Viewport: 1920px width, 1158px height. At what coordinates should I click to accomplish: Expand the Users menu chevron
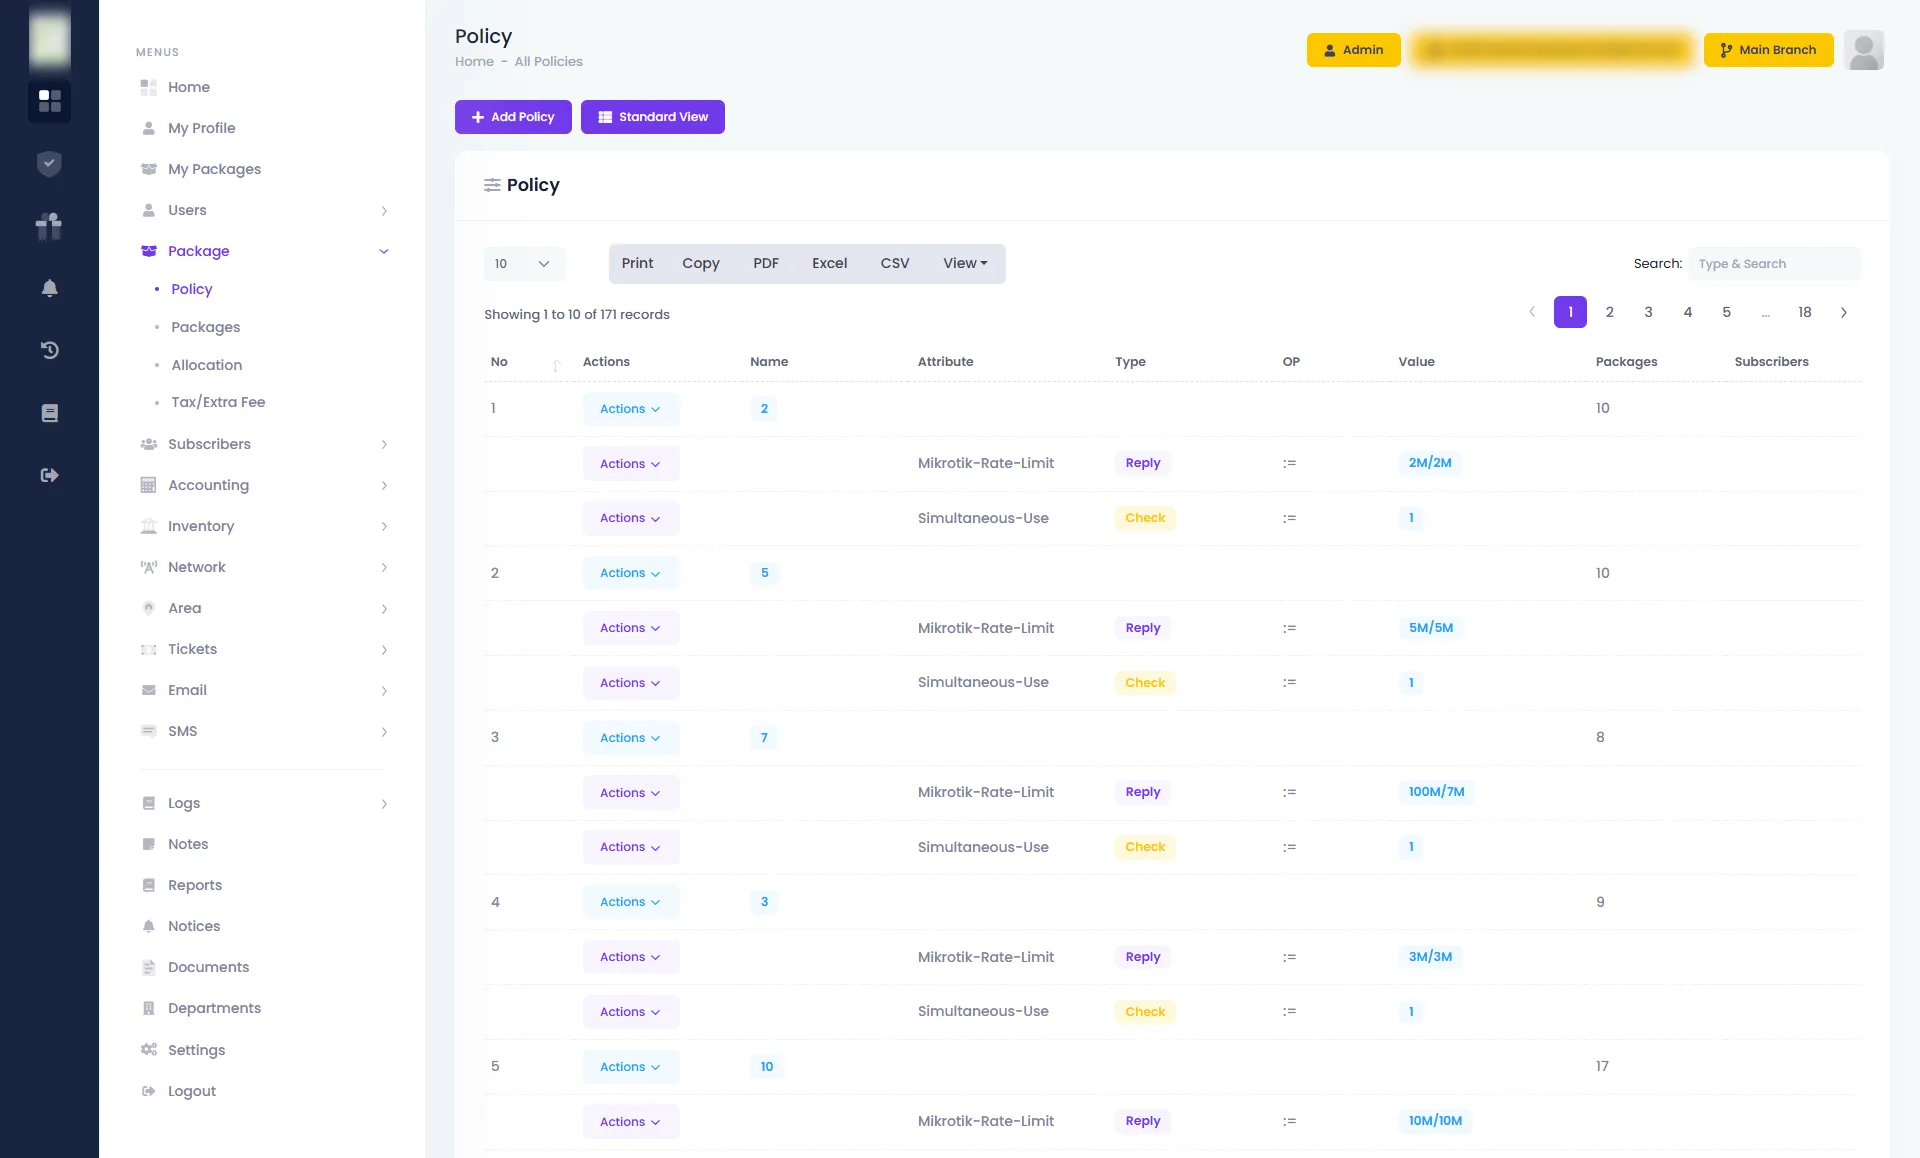(x=384, y=211)
